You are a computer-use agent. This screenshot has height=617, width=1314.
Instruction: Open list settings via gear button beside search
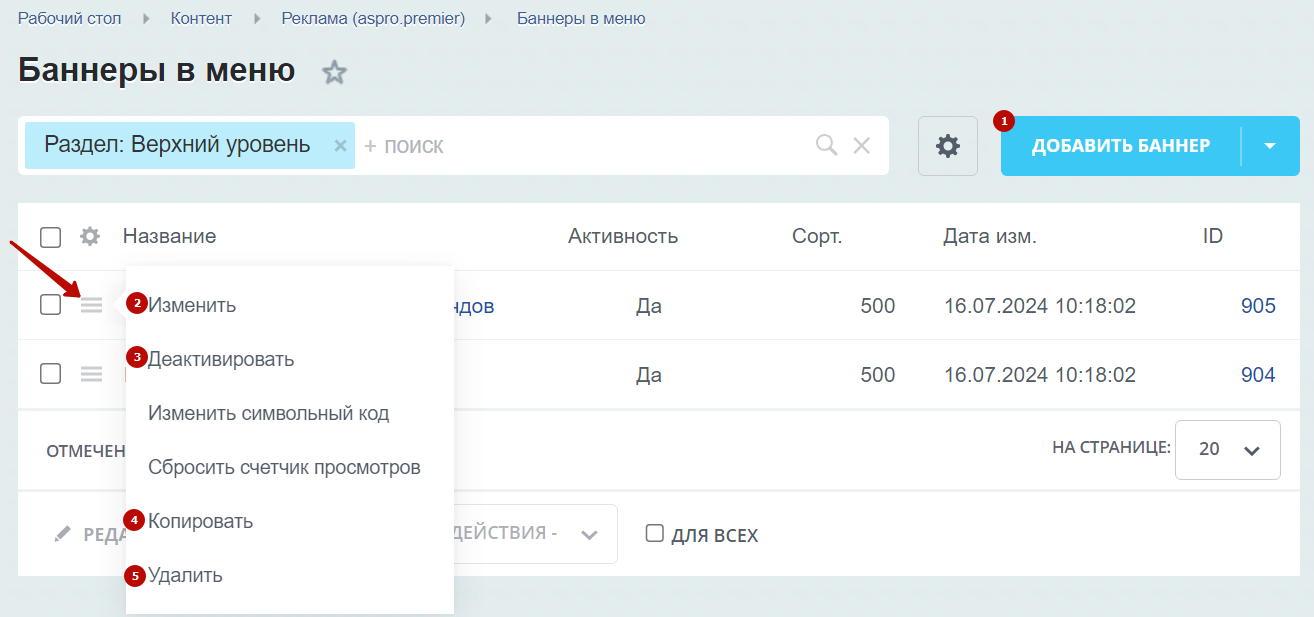click(x=948, y=146)
